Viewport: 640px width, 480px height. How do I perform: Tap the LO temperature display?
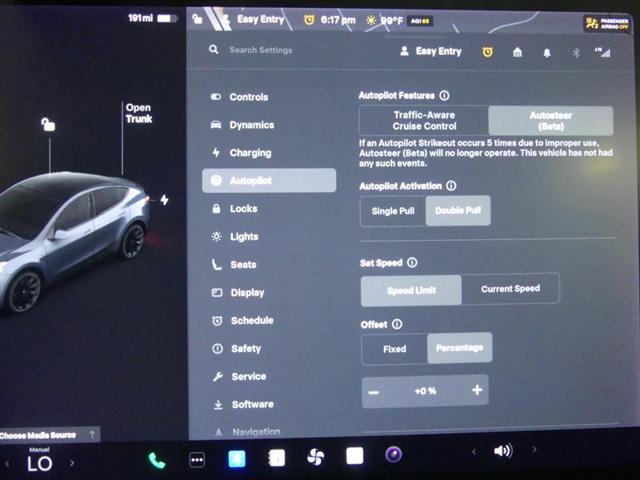(40, 464)
